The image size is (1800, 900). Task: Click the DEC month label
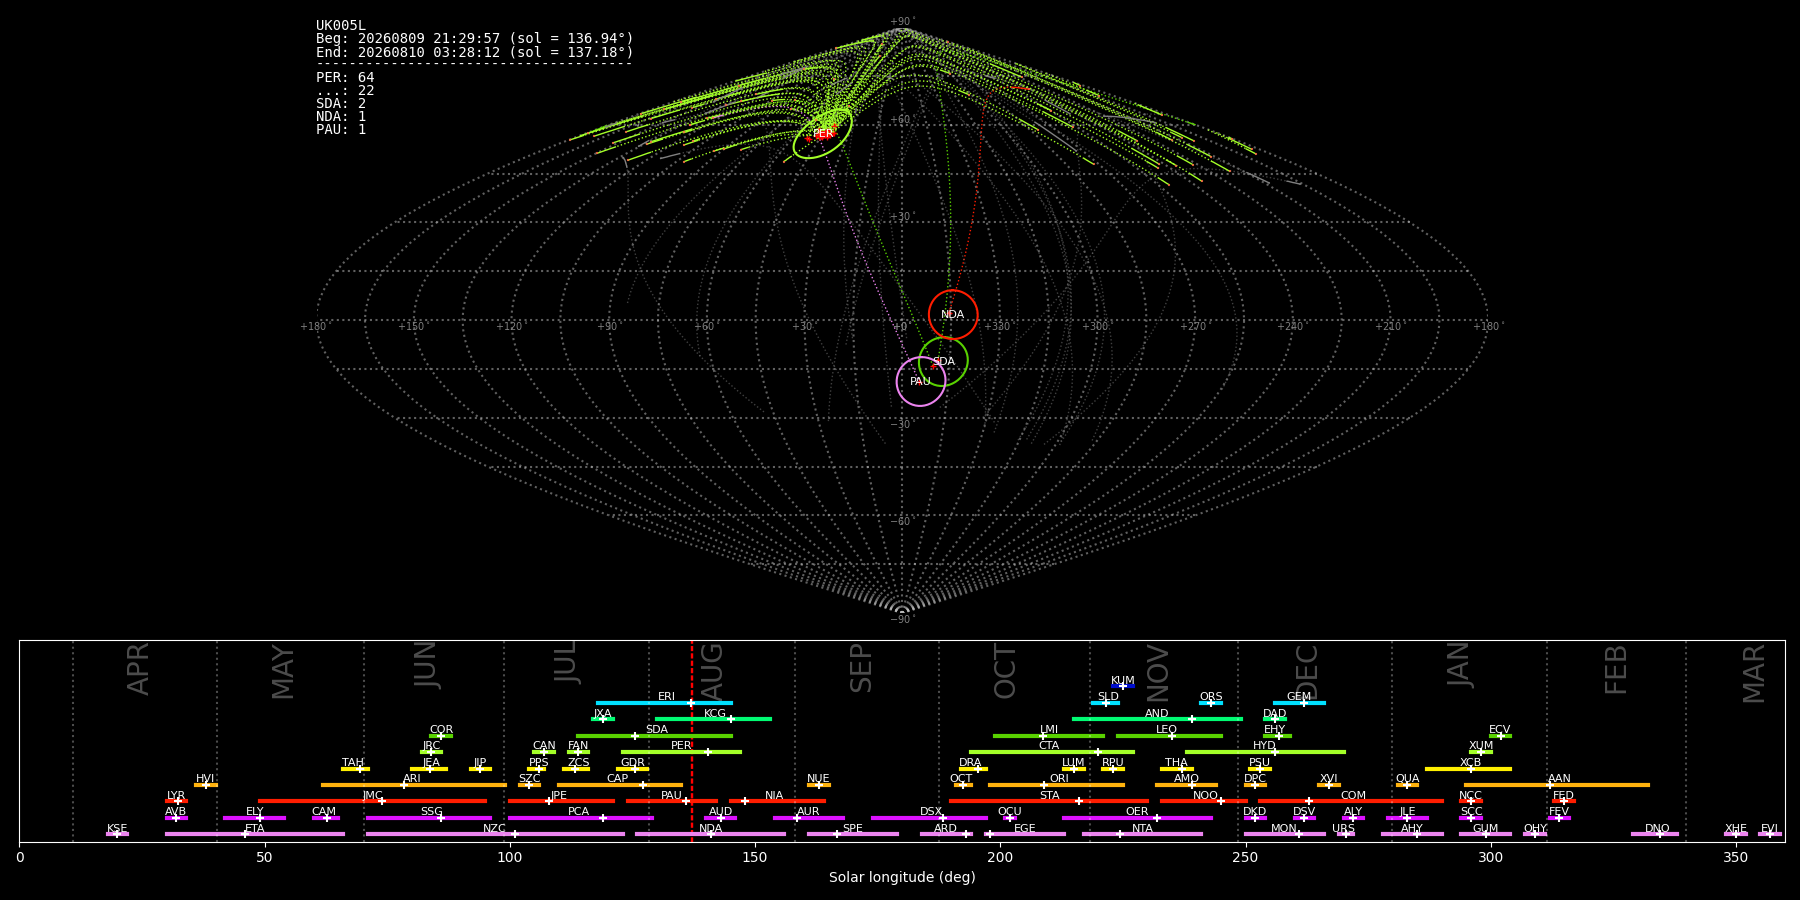1307,671
